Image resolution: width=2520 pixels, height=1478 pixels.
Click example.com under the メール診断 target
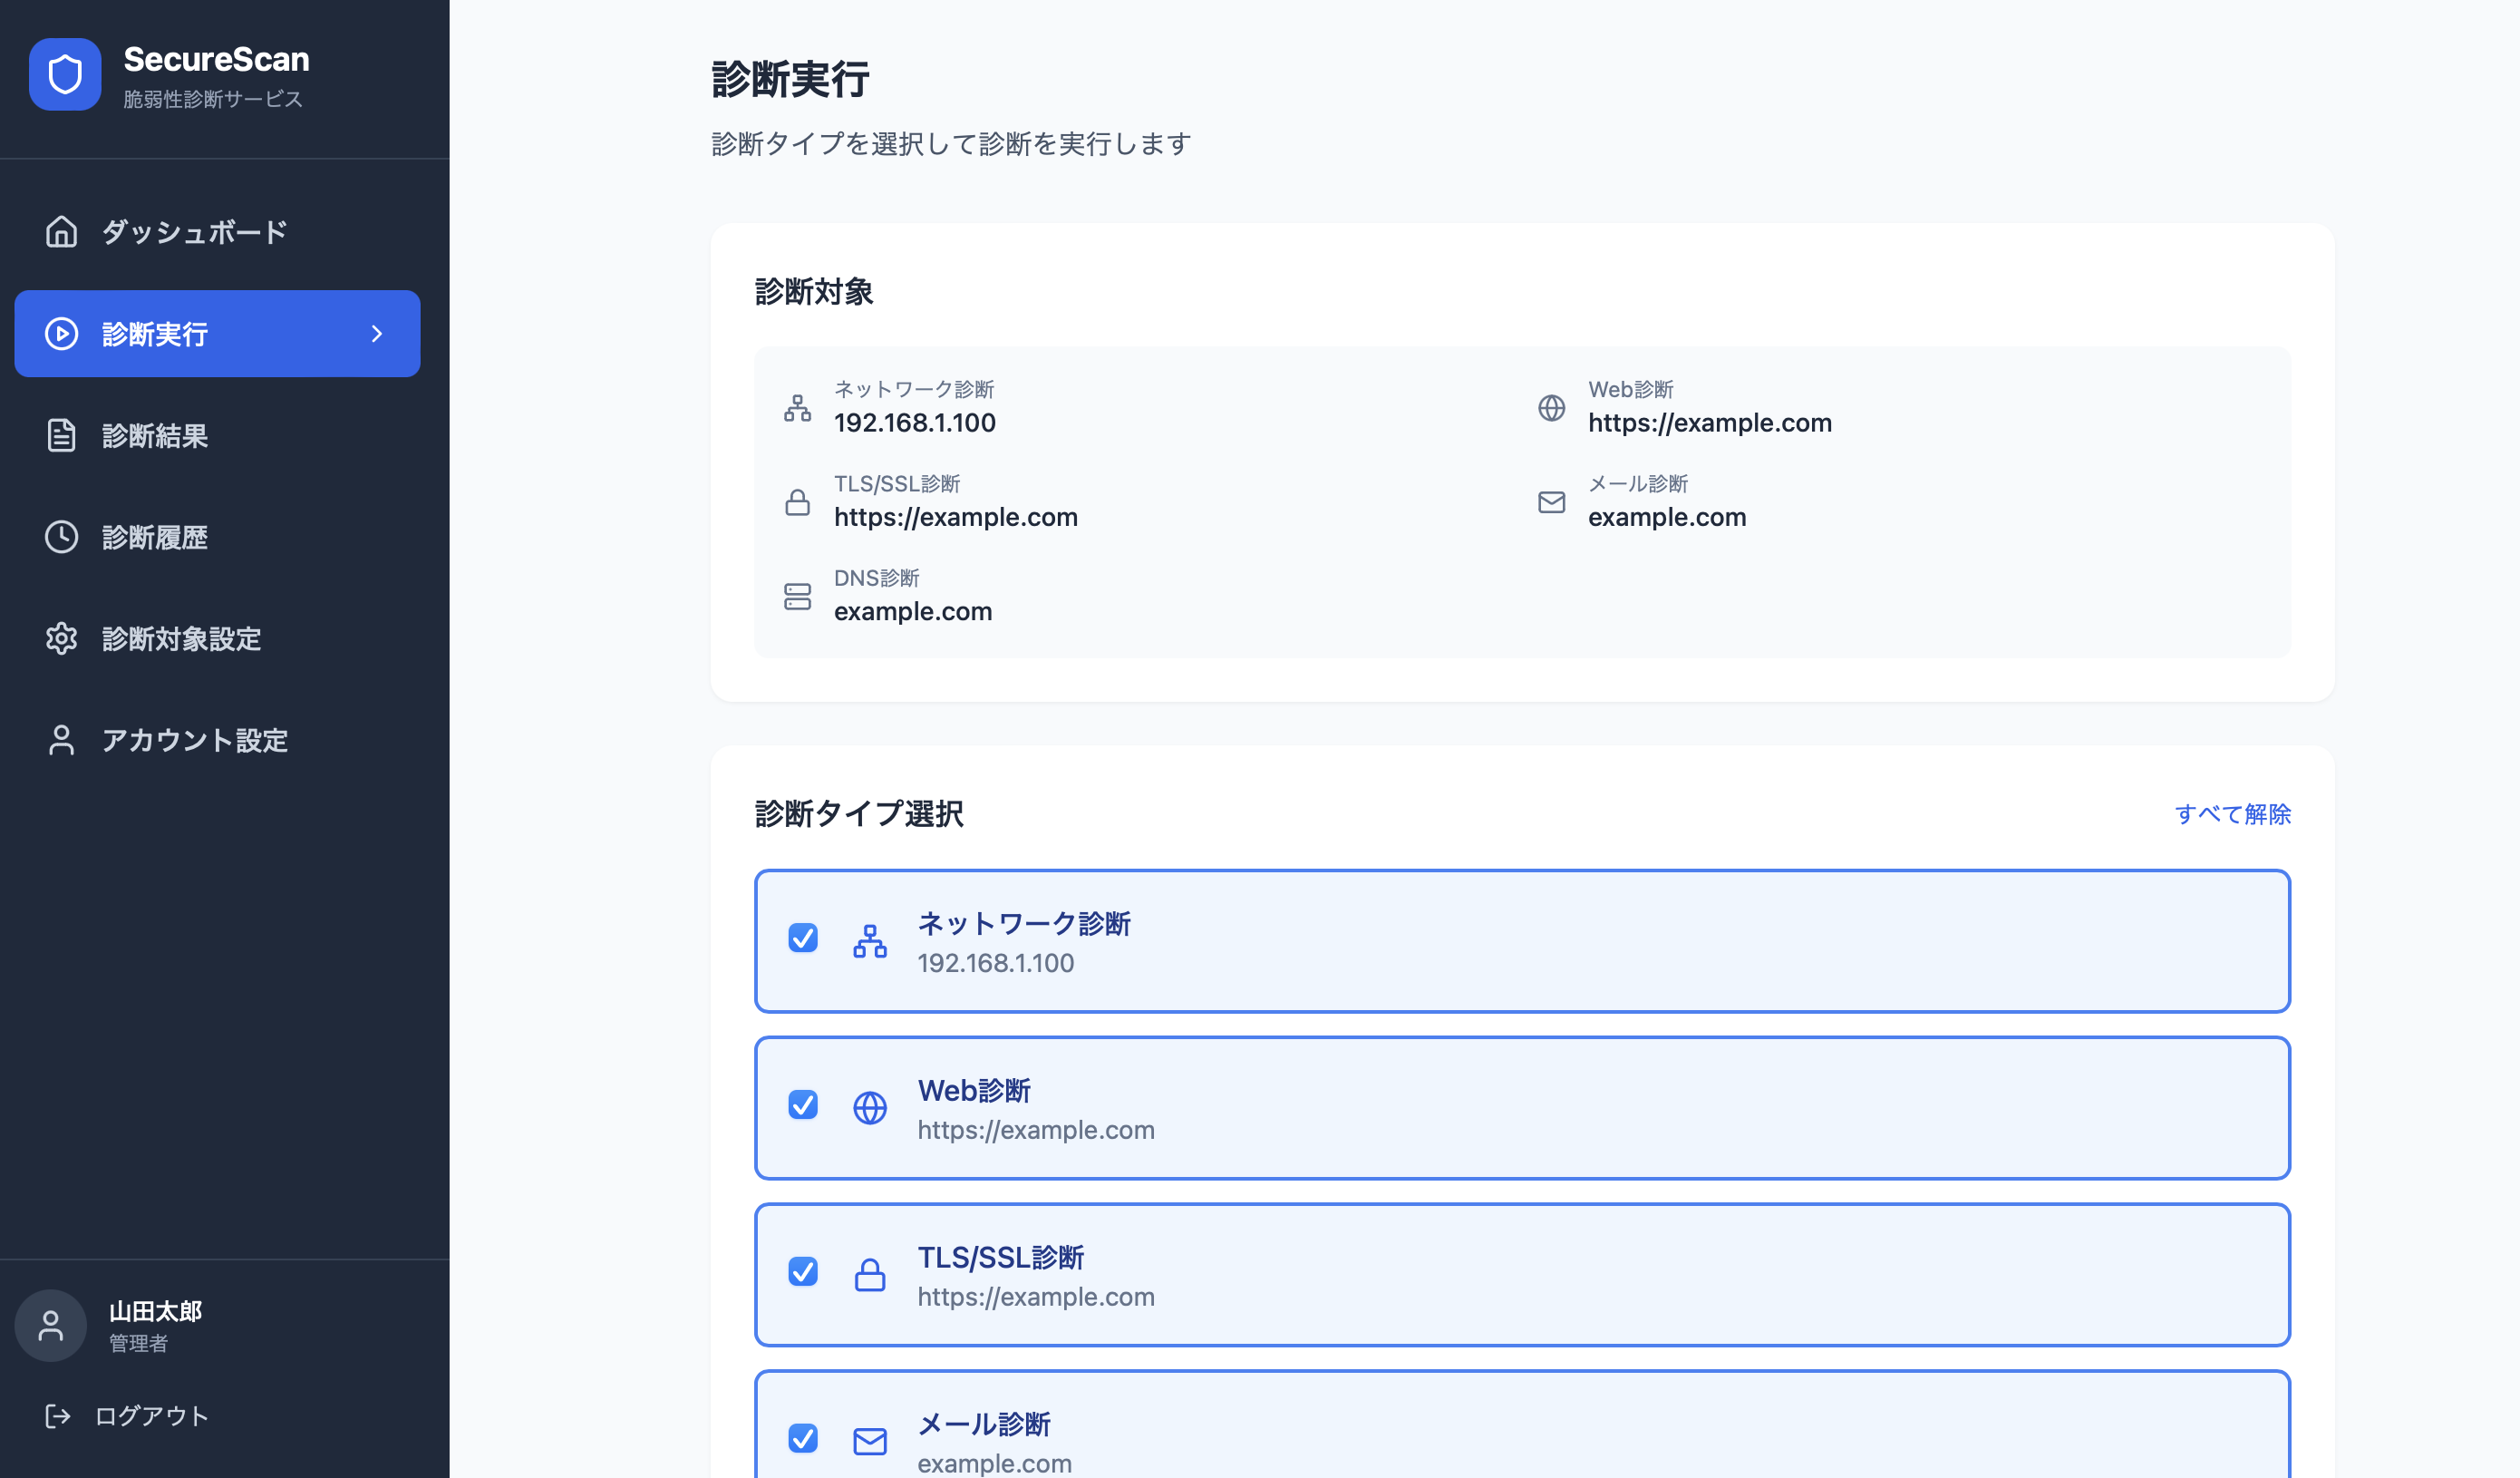pyautogui.click(x=1667, y=517)
